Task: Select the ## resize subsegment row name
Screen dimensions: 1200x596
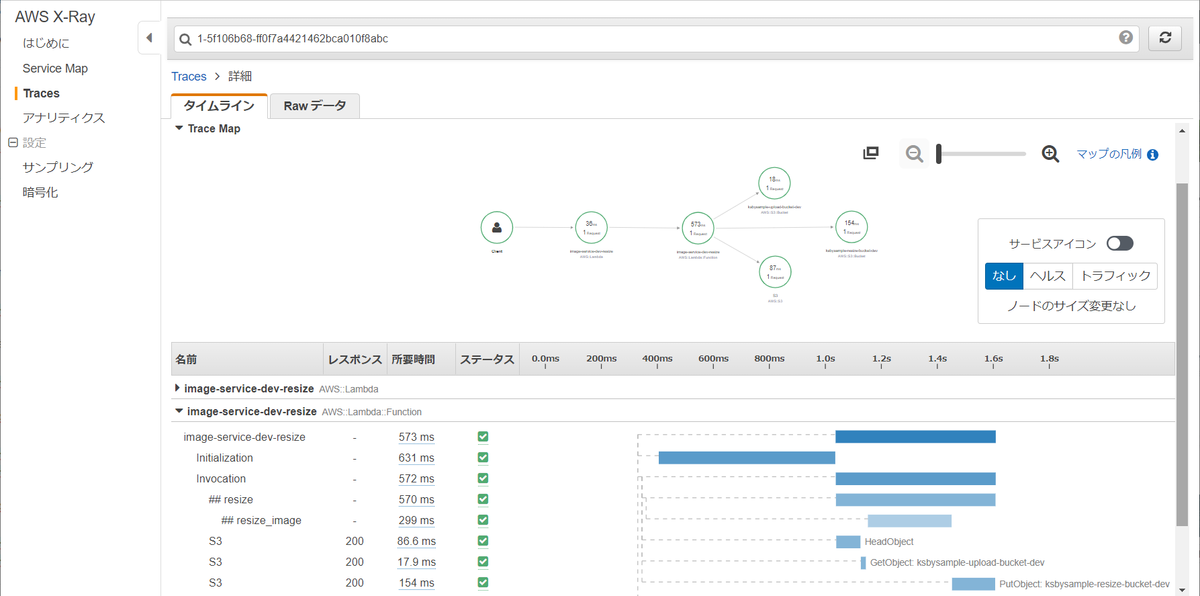Action: 230,500
